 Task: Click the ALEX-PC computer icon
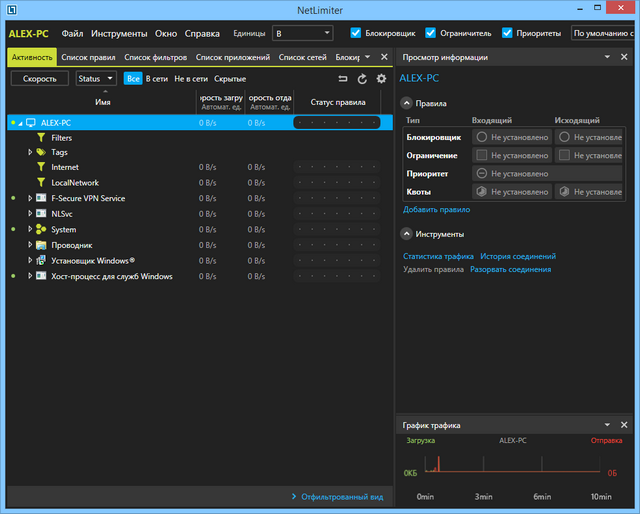(x=30, y=123)
